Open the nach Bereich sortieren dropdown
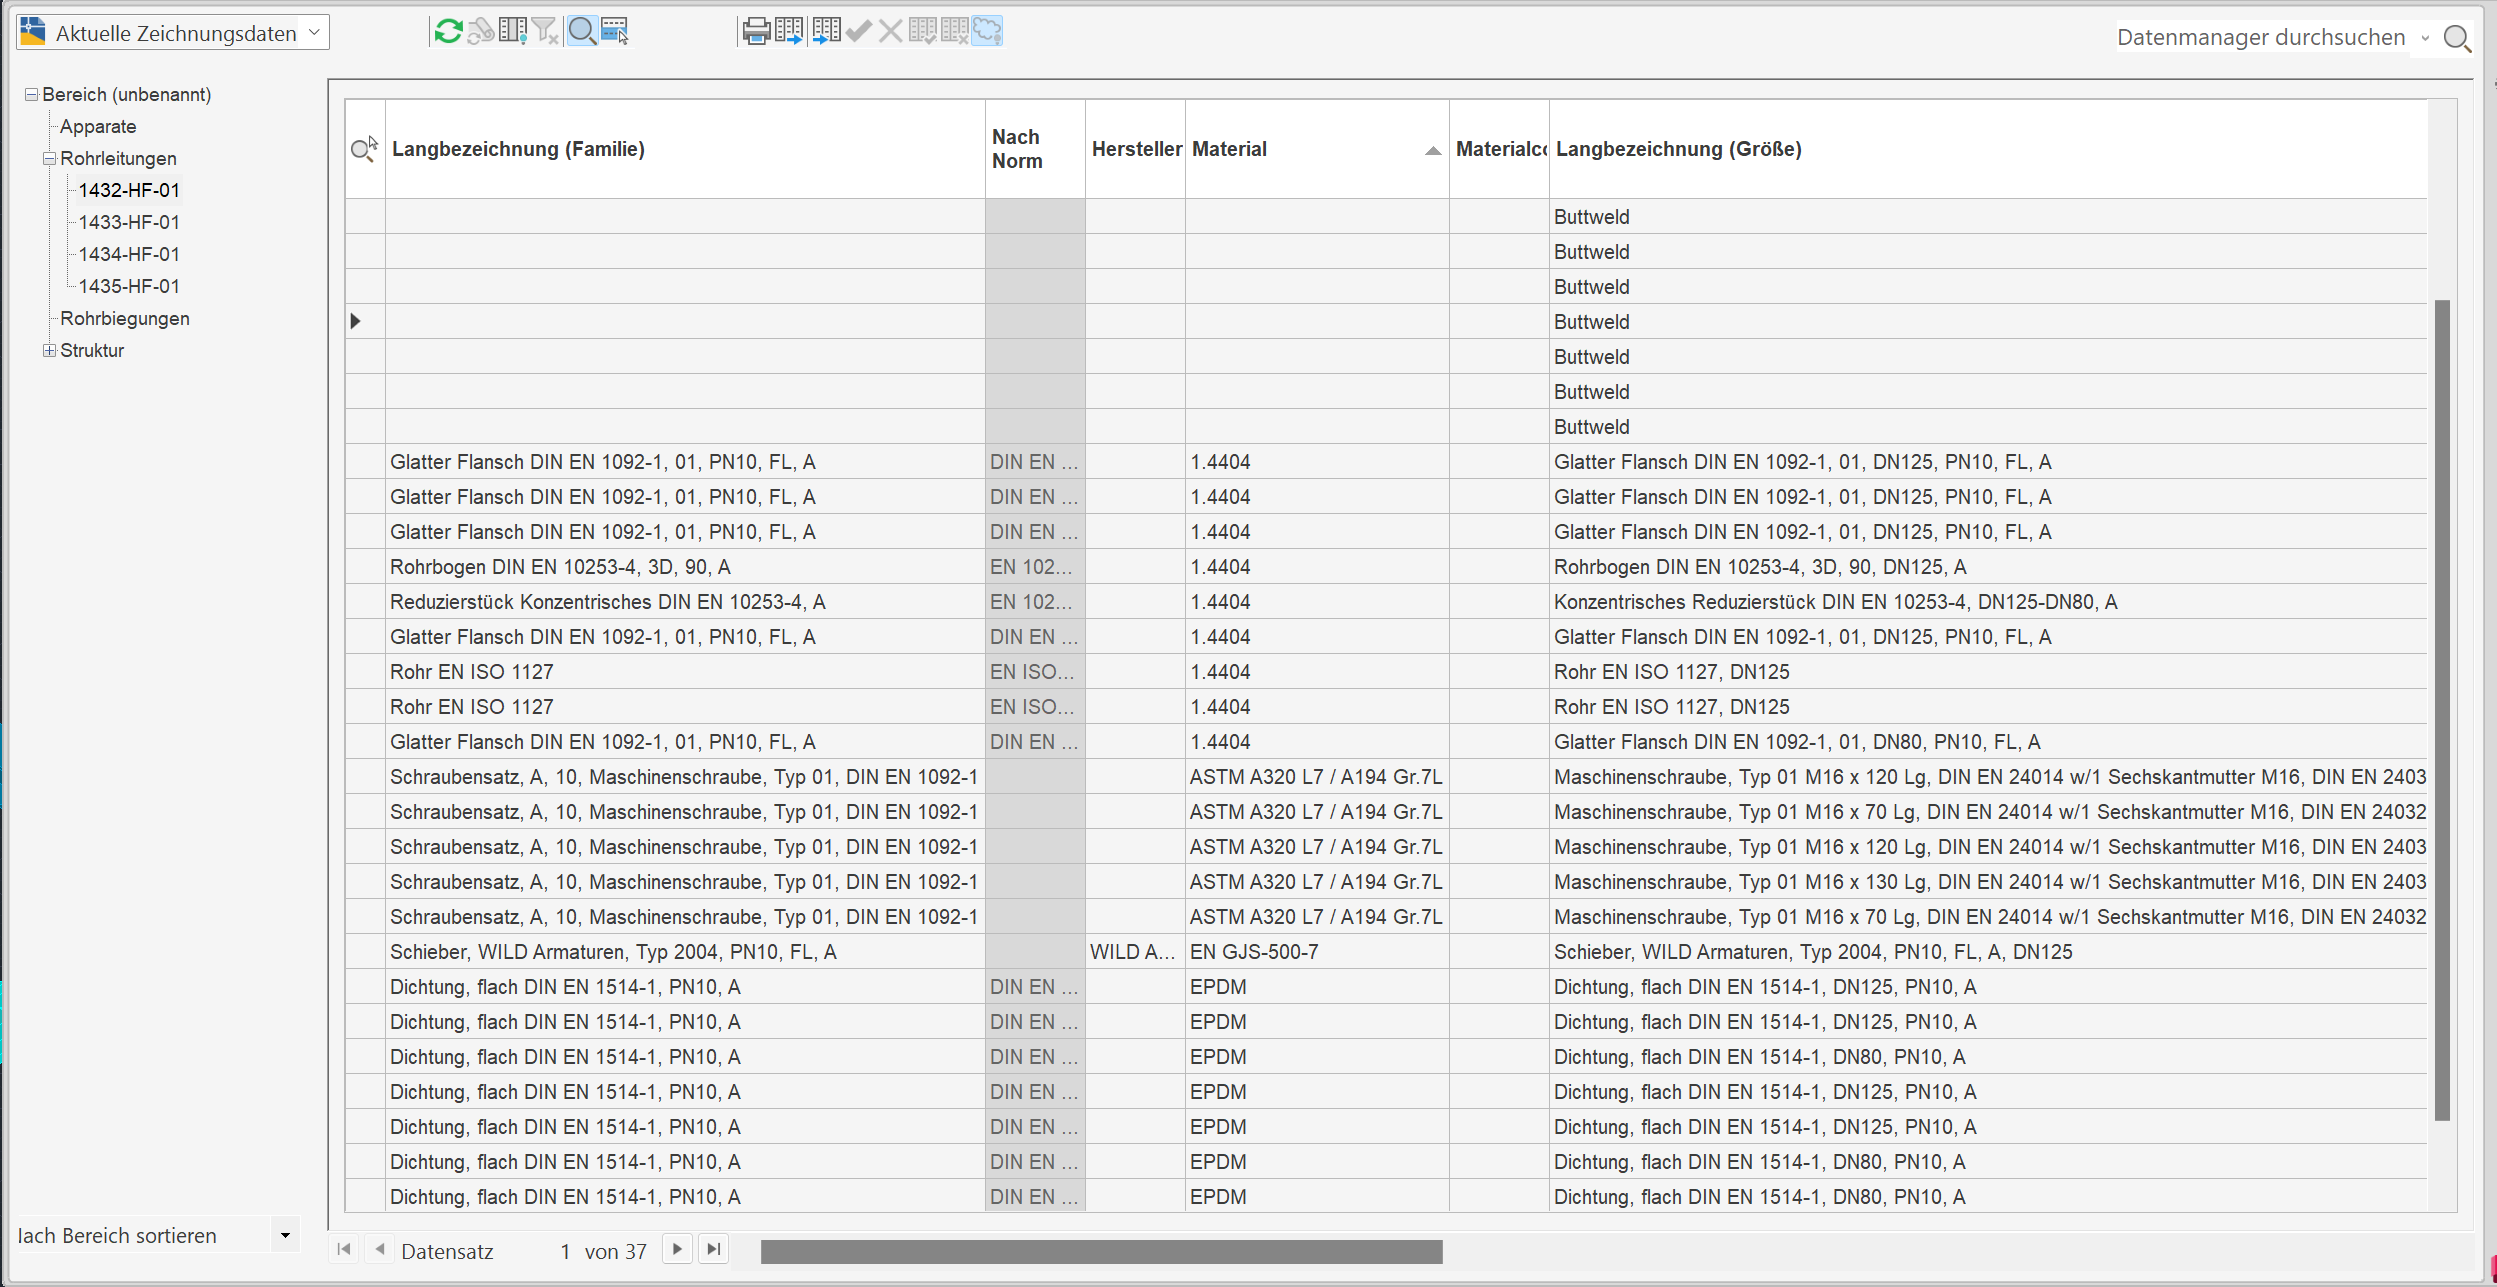The width and height of the screenshot is (2497, 1287). click(x=286, y=1234)
